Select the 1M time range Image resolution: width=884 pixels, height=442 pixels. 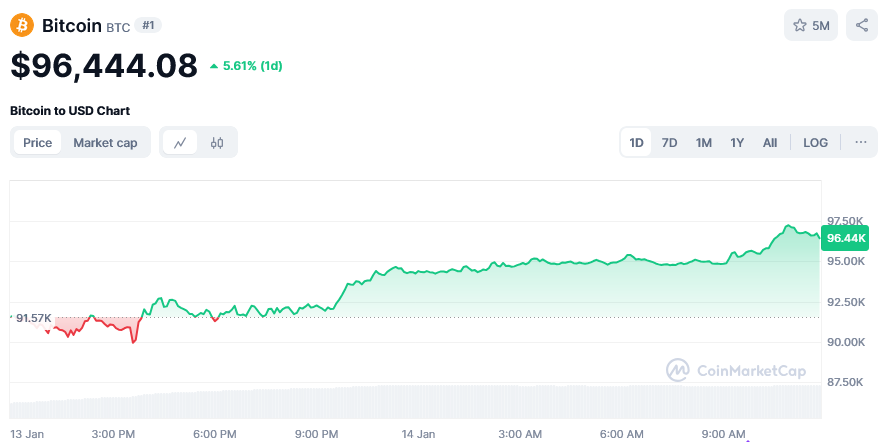[703, 143]
